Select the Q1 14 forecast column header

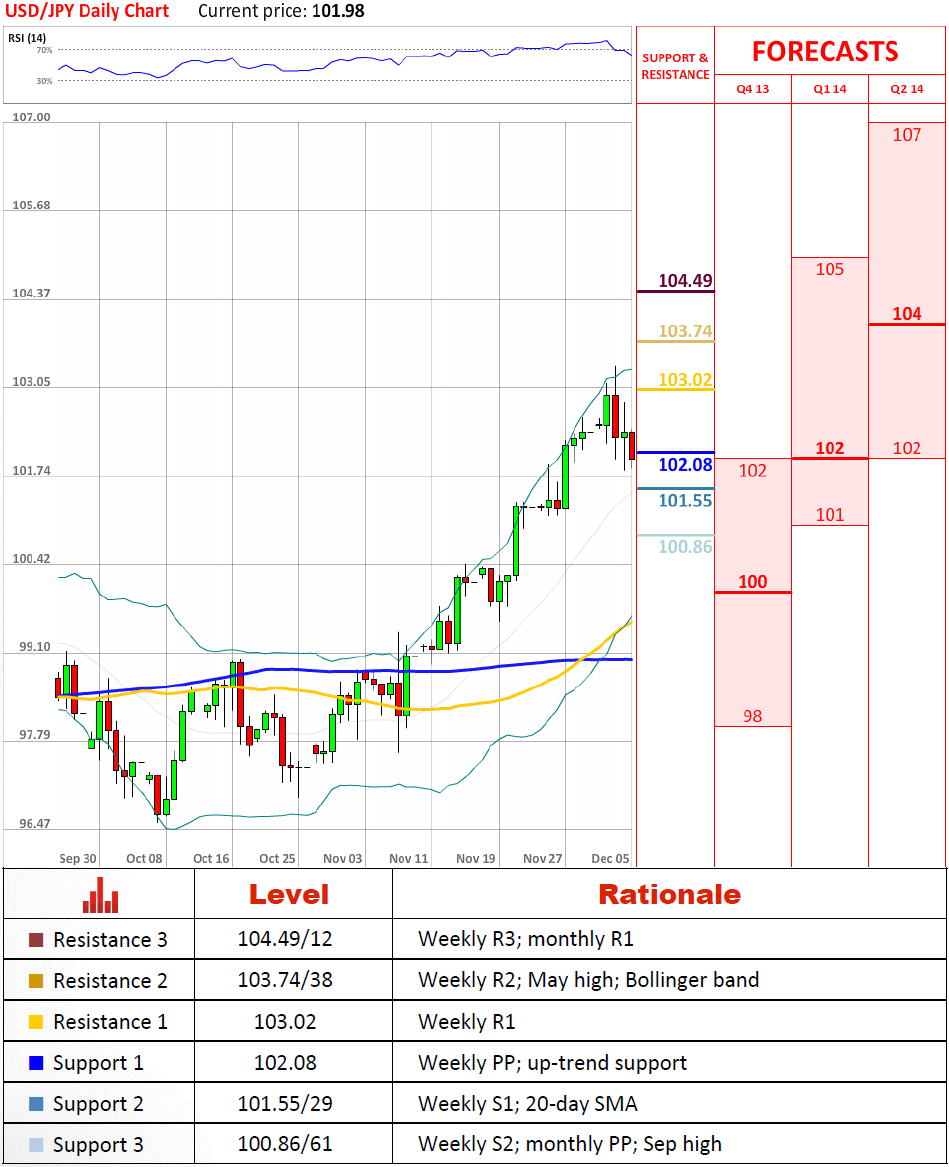[x=829, y=89]
